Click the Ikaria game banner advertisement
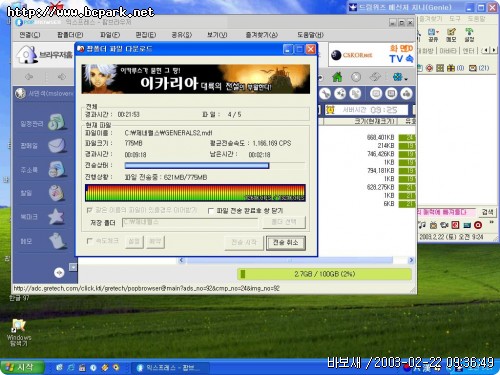This screenshot has height=375, width=500. (196, 79)
